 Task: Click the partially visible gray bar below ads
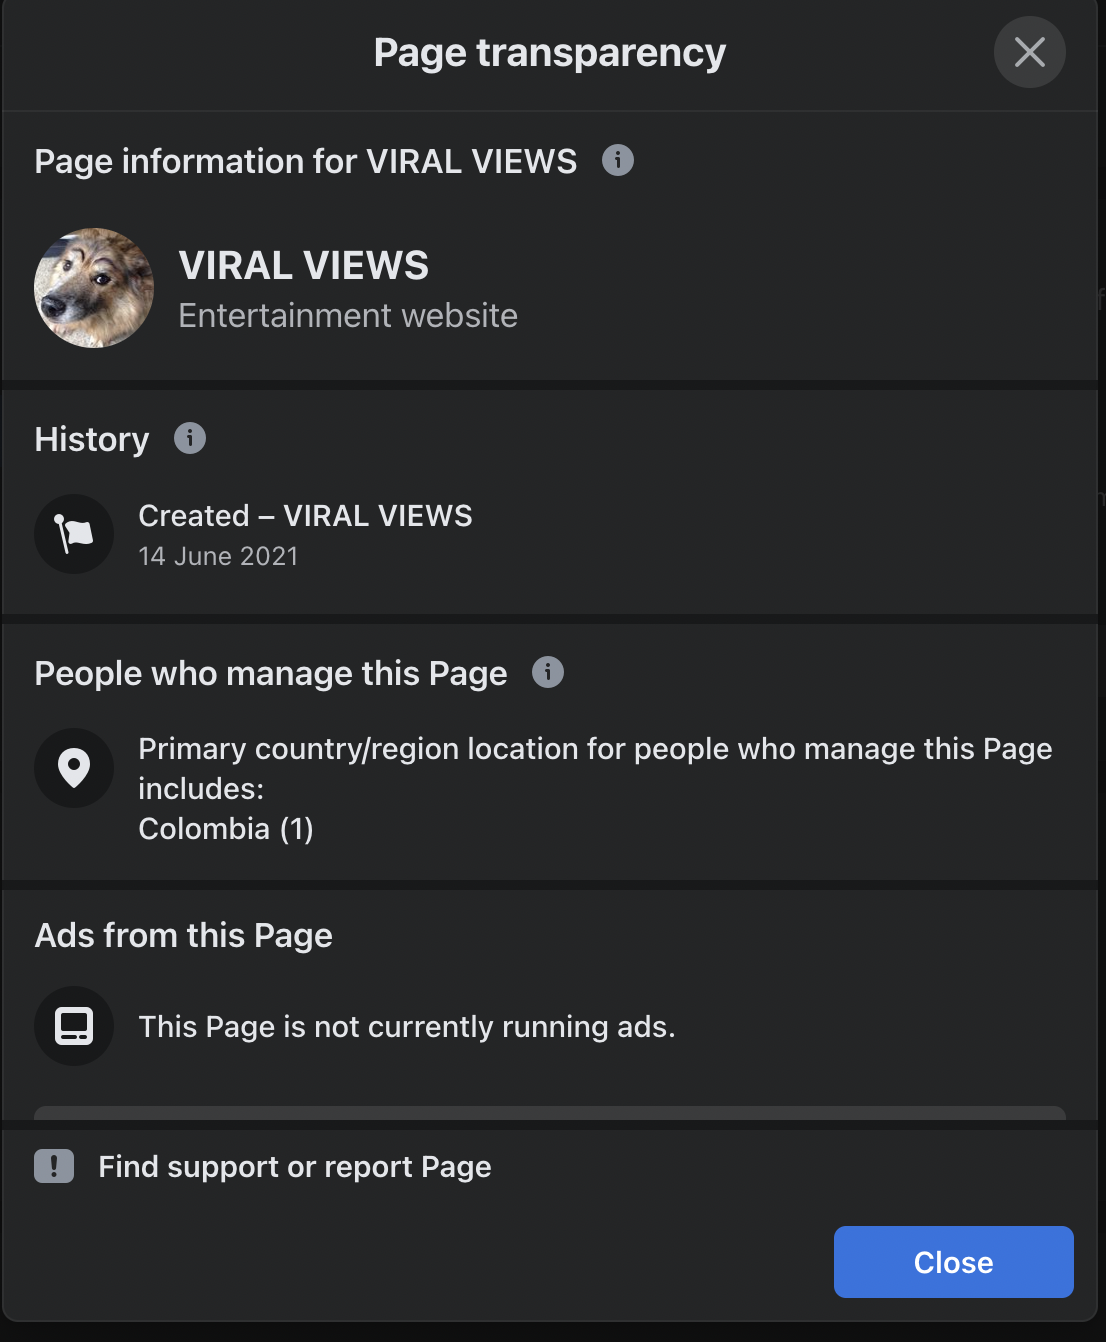549,1113
